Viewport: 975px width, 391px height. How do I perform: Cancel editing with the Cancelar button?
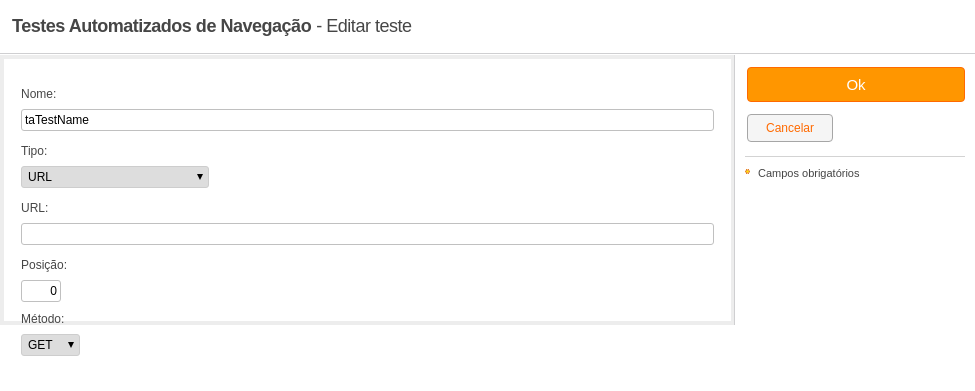[790, 128]
